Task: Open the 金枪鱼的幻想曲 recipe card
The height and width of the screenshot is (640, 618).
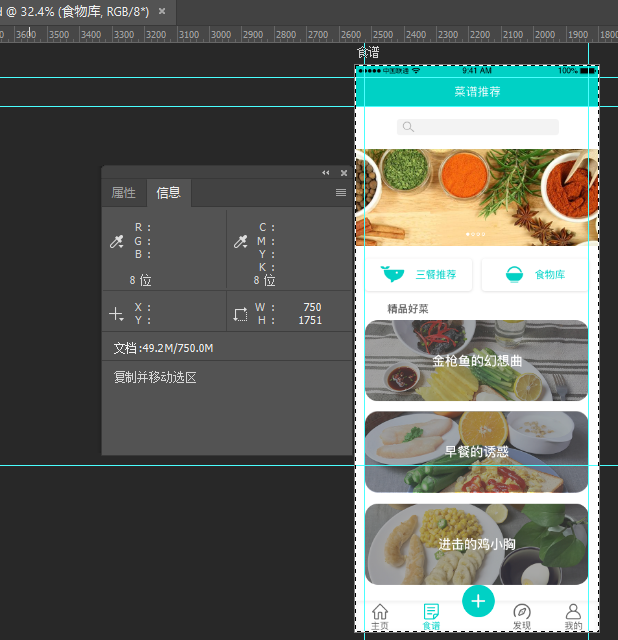Action: pyautogui.click(x=476, y=360)
